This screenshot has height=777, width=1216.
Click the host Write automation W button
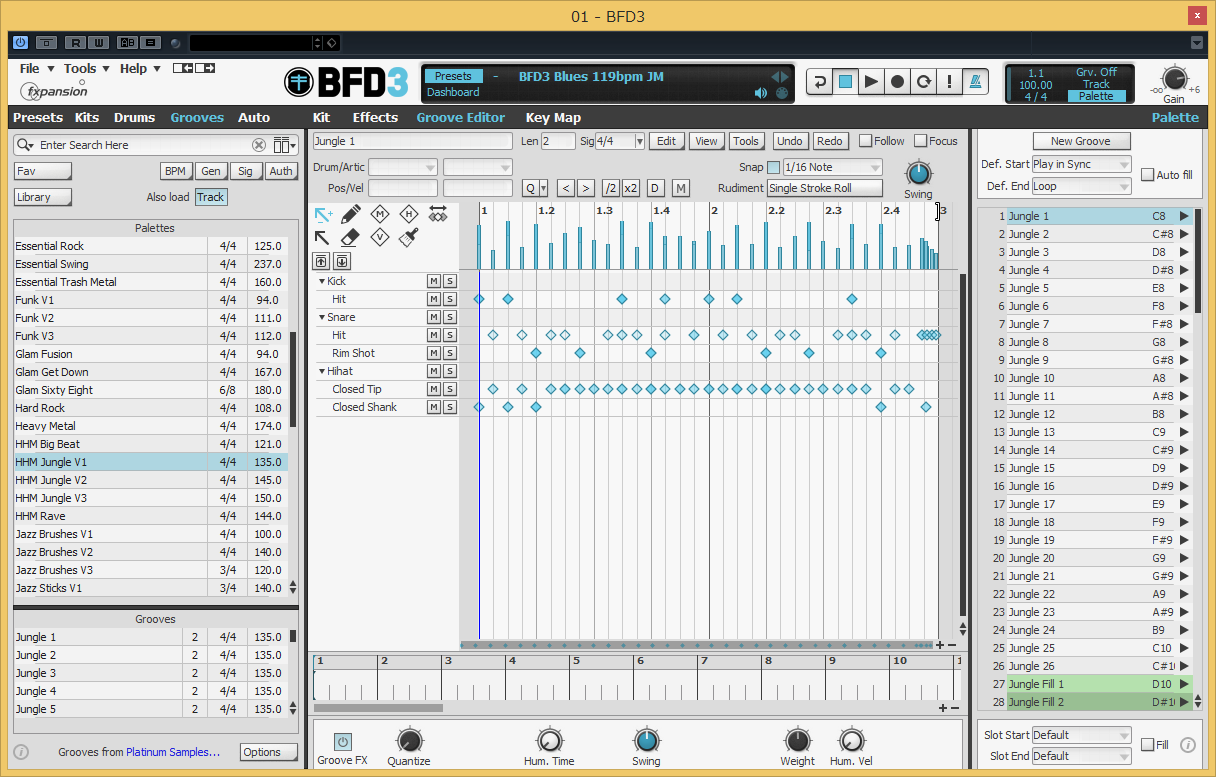click(x=98, y=42)
